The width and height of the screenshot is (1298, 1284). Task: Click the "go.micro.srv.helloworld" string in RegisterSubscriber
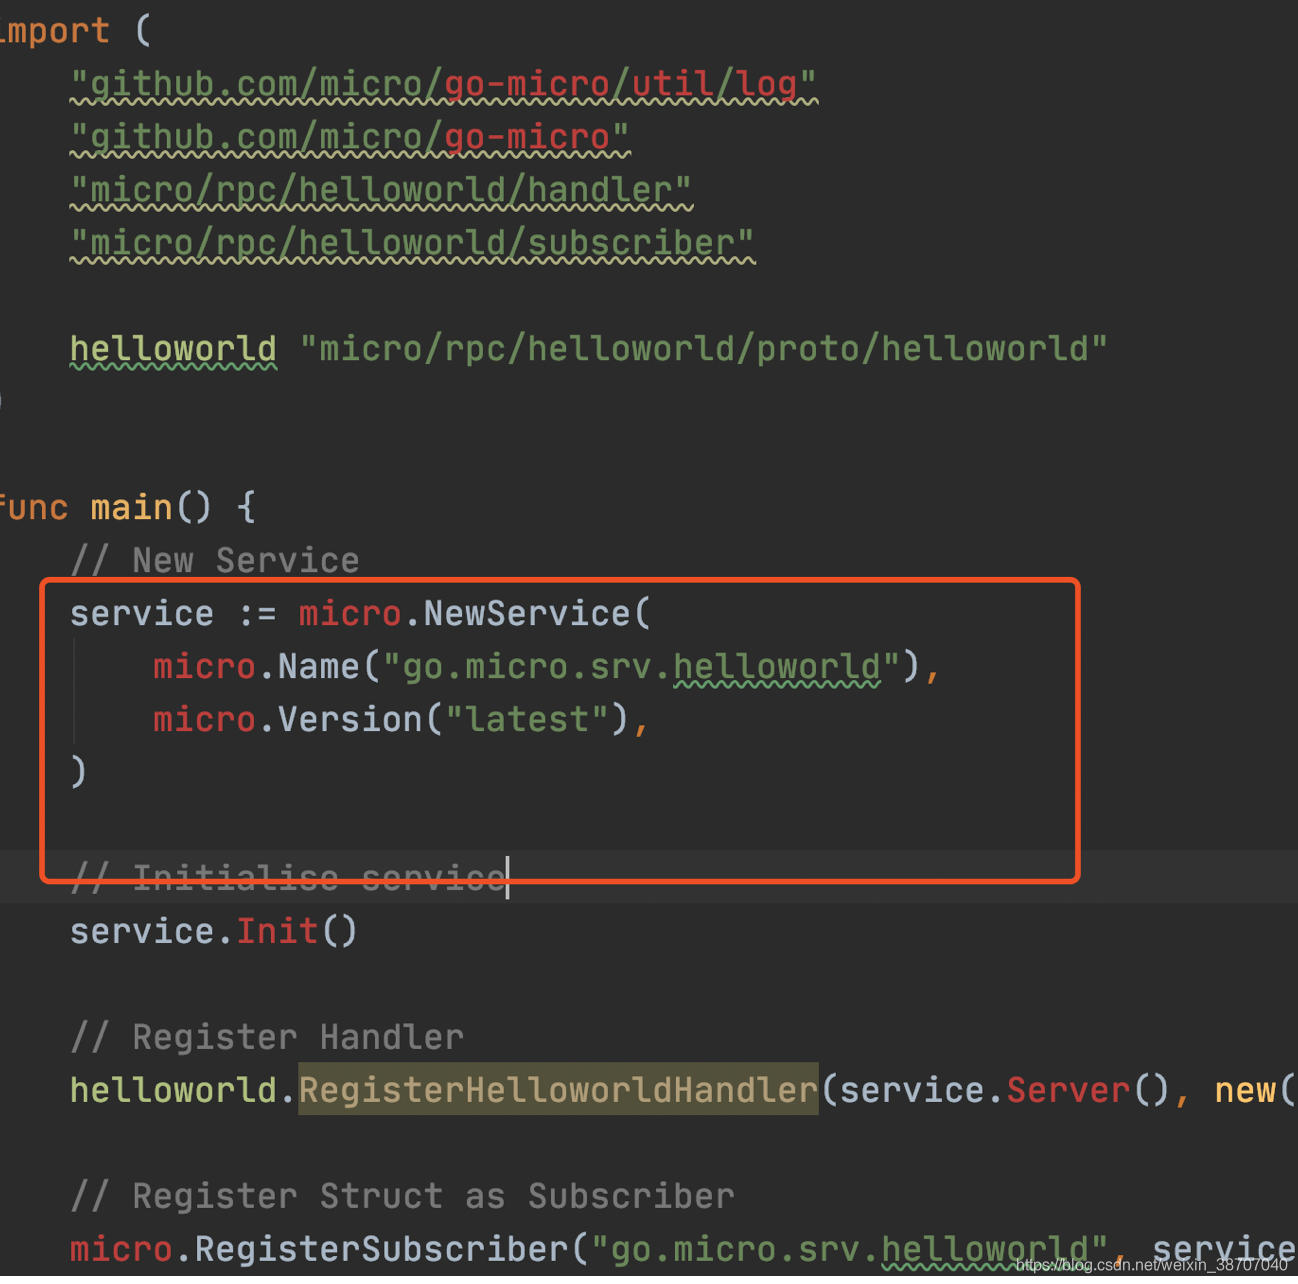point(849,1250)
